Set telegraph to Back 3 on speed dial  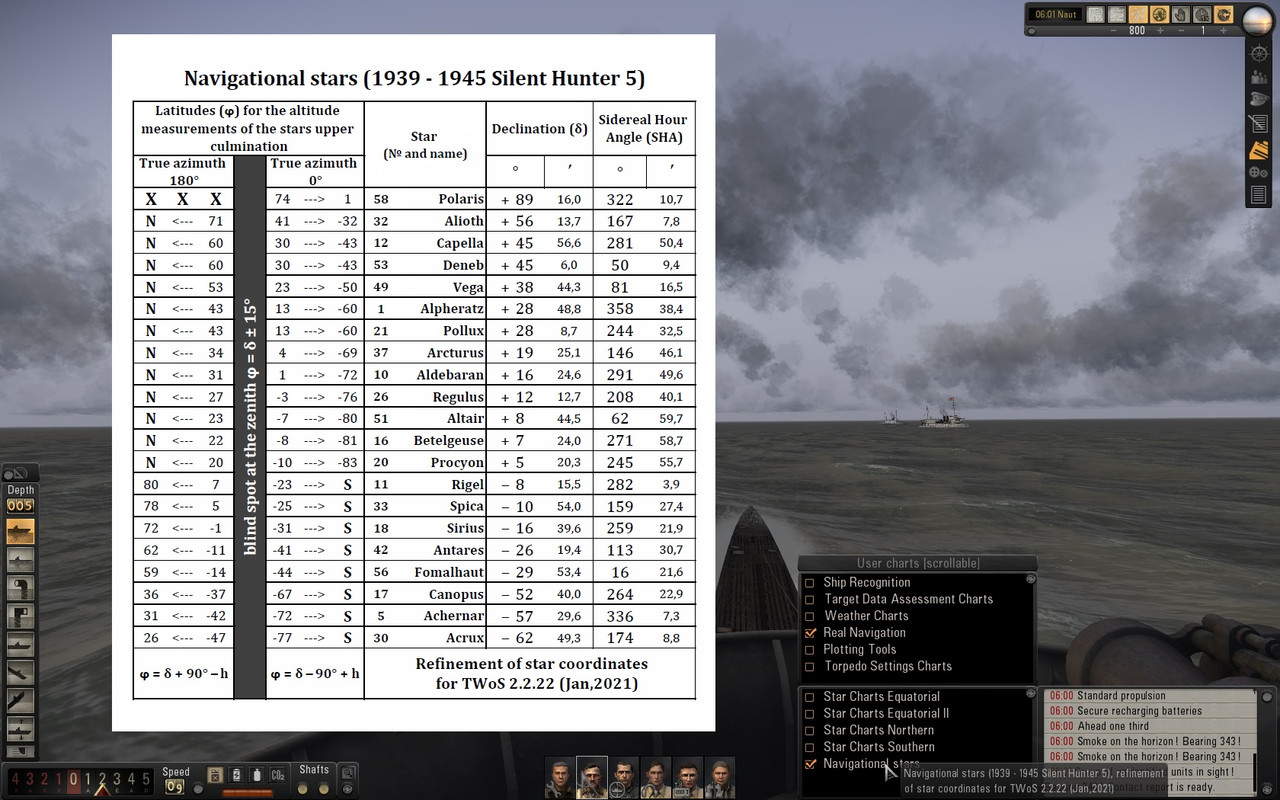pos(30,779)
